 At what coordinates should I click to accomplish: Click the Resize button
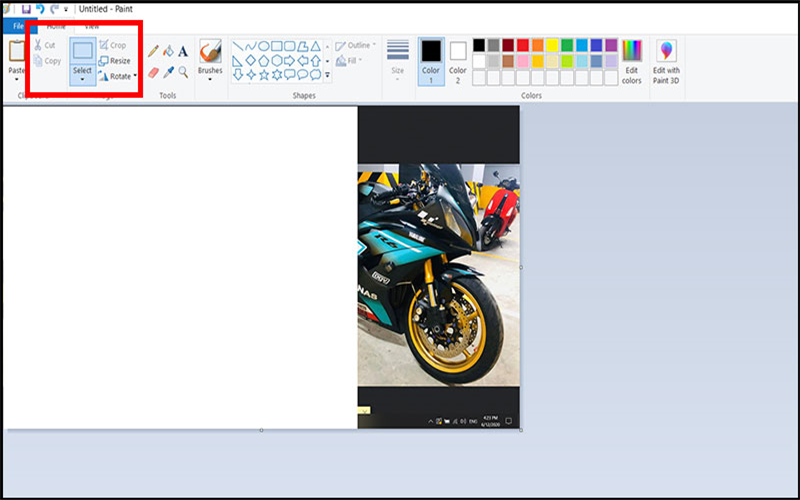click(x=115, y=61)
